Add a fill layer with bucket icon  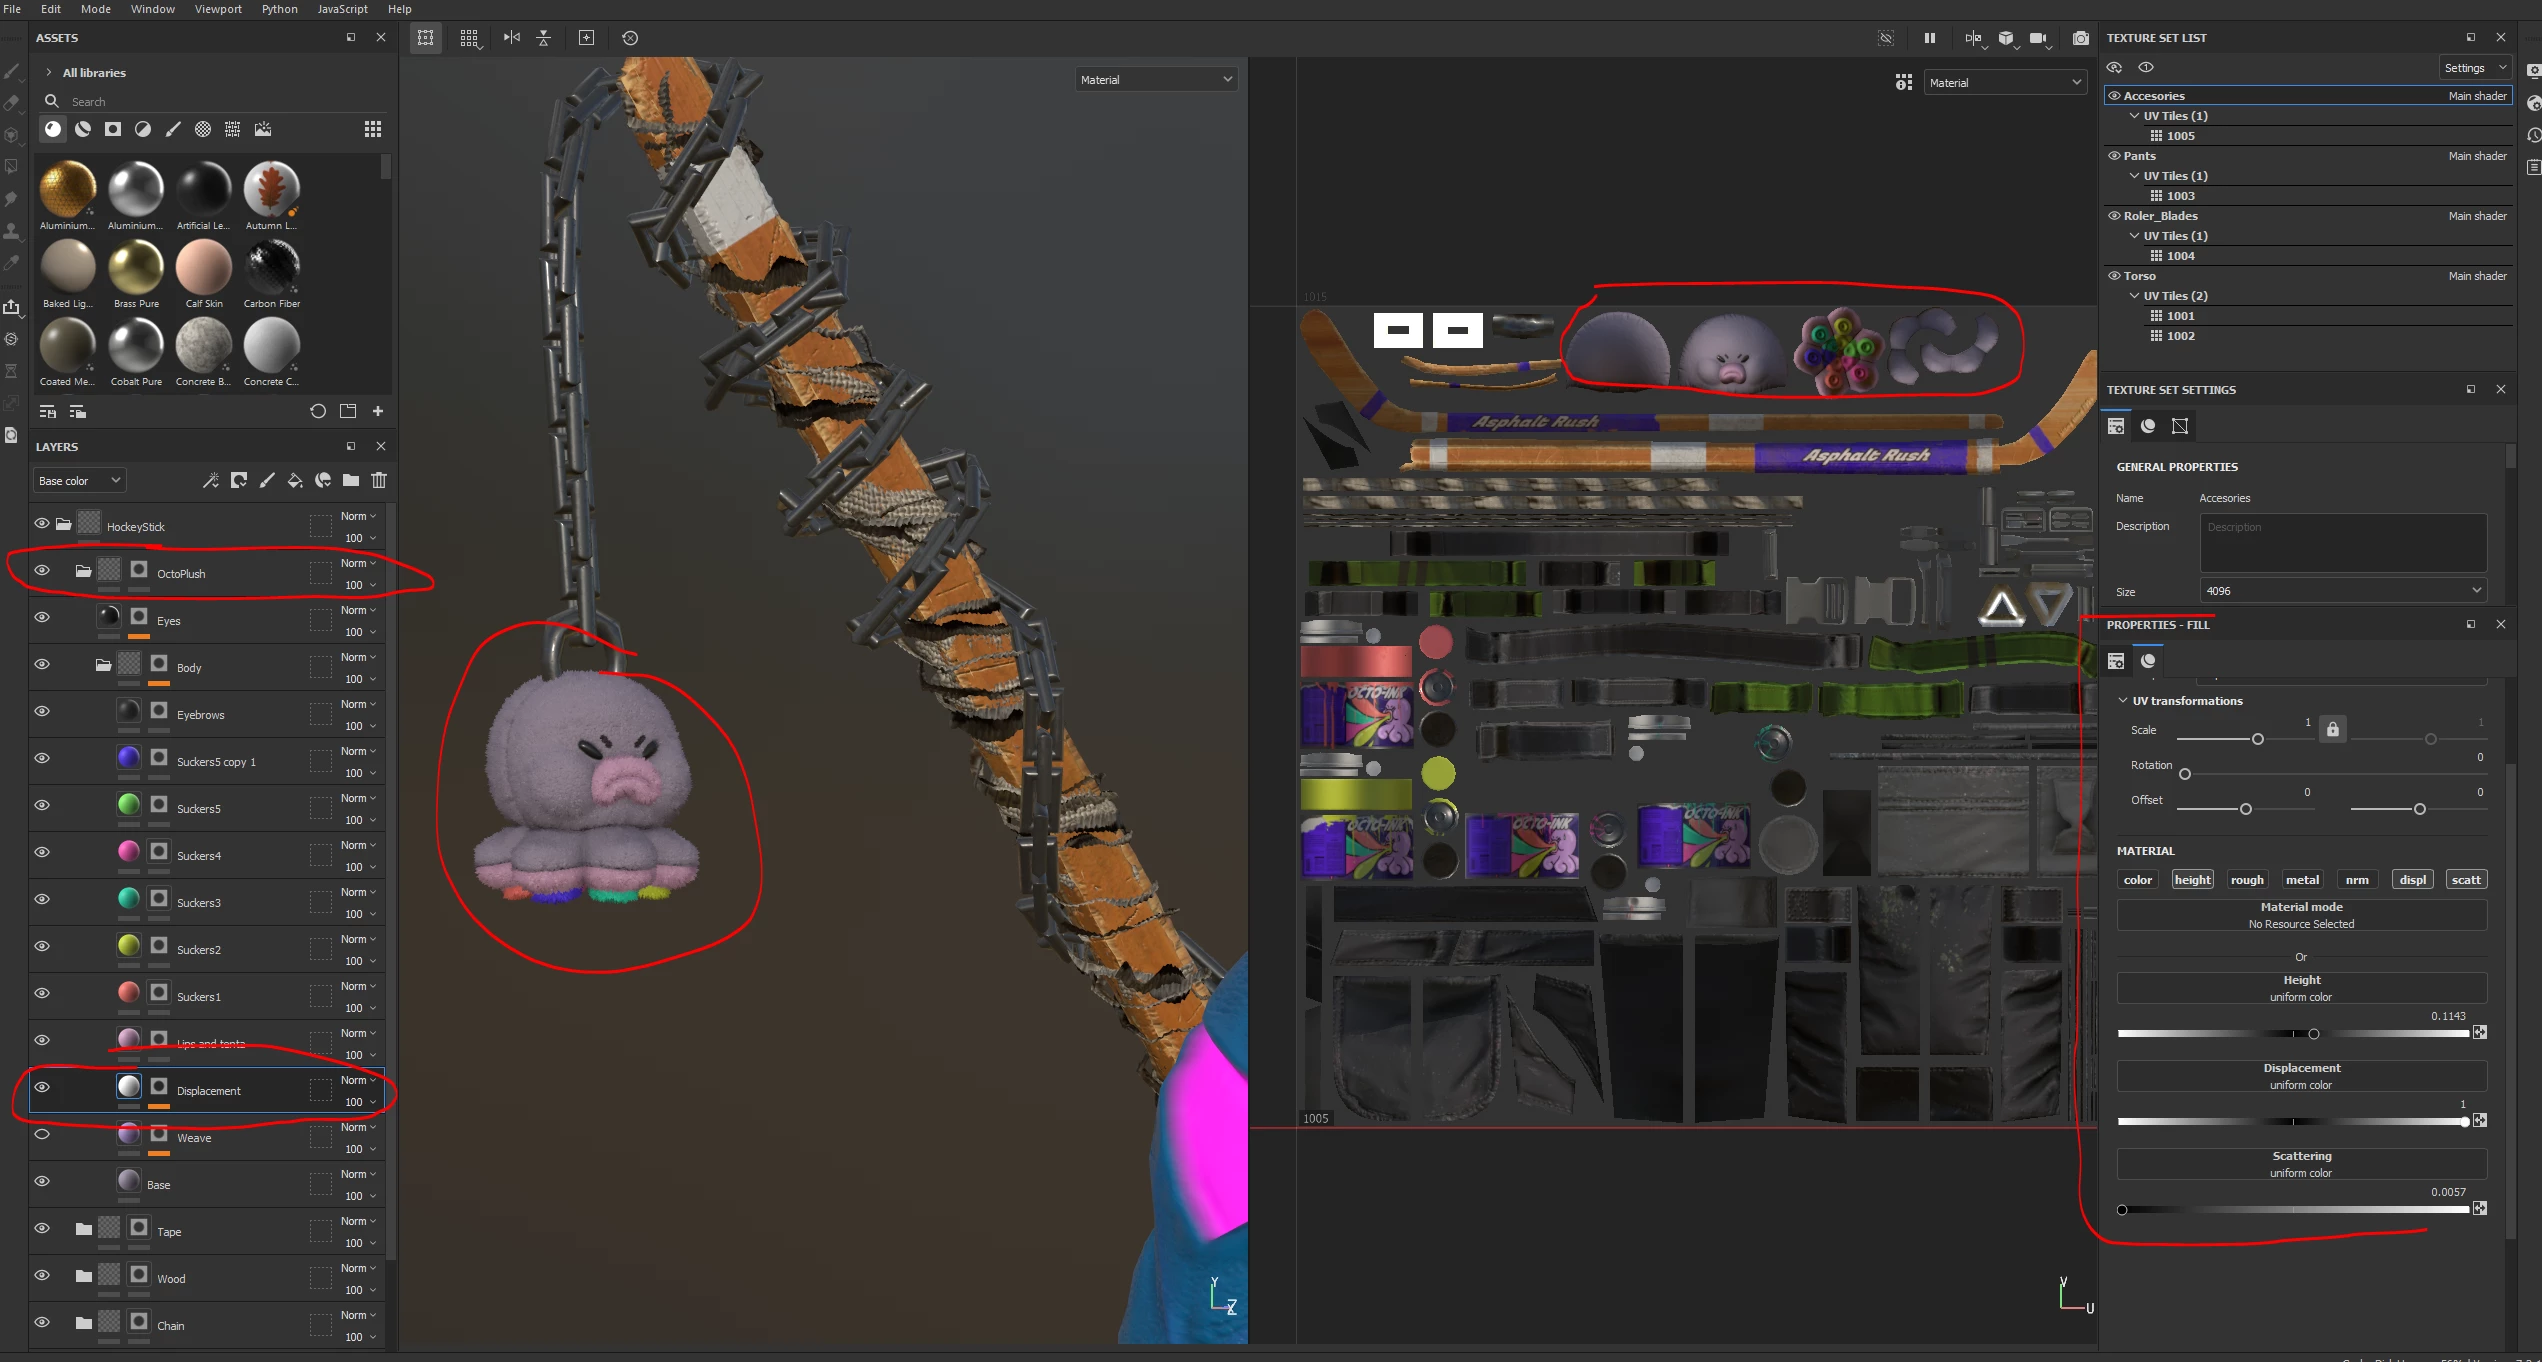point(295,481)
